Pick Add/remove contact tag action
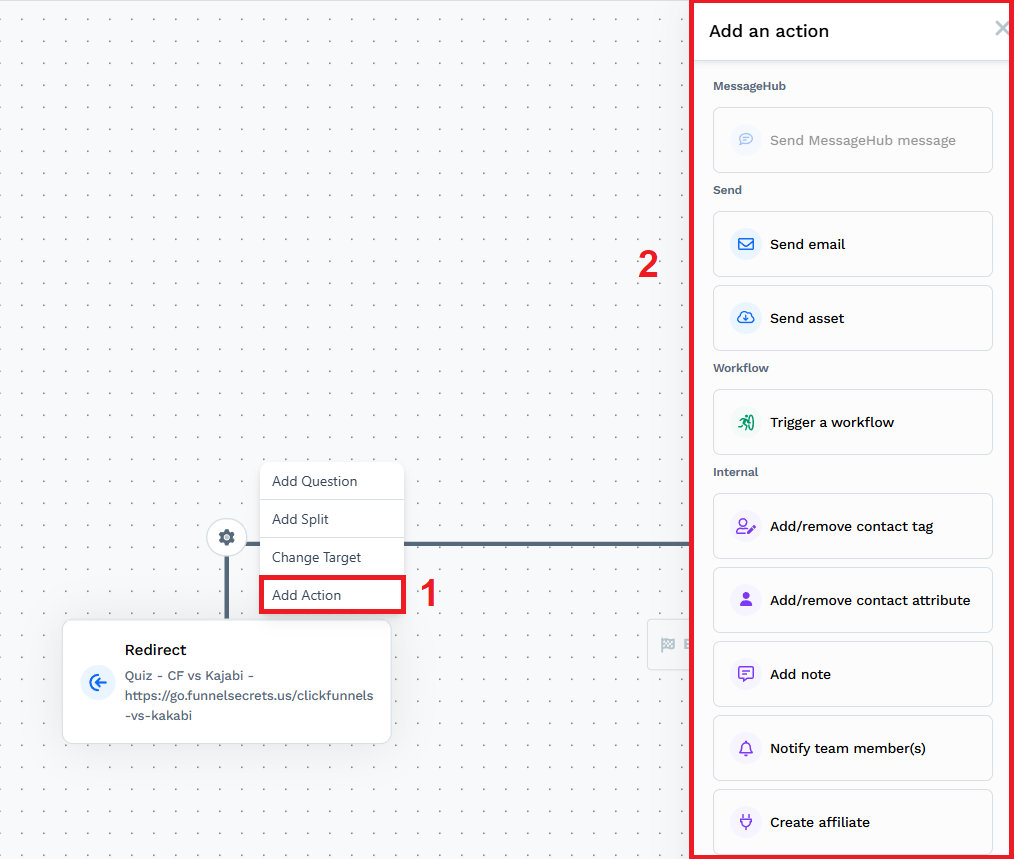Viewport: 1014px width, 859px height. click(852, 526)
